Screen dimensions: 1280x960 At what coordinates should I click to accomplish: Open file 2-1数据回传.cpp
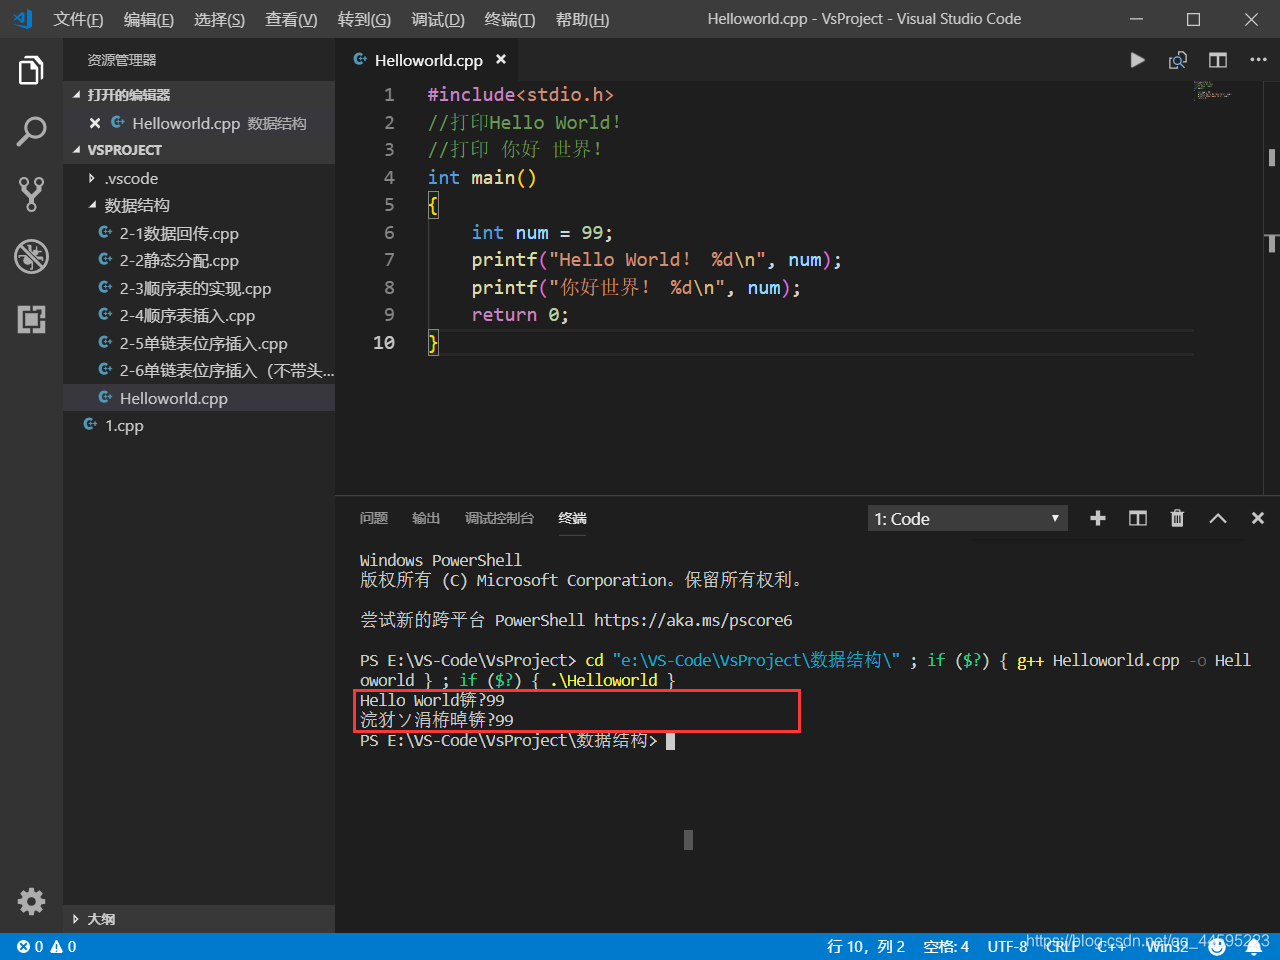click(199, 233)
